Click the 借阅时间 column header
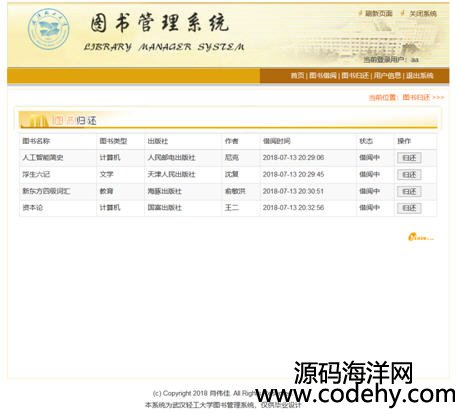The height and width of the screenshot is (414, 460). 277,141
